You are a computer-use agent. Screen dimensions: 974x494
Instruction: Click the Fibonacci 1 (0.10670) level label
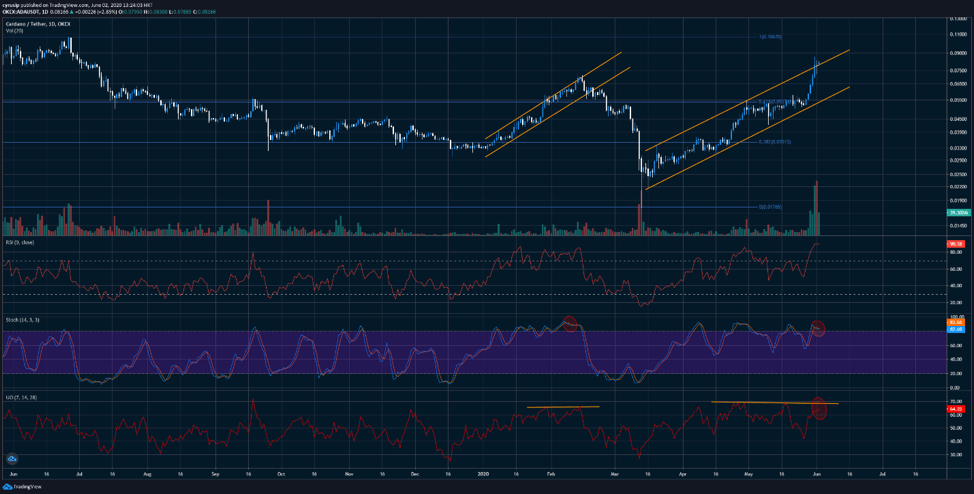[x=768, y=37]
